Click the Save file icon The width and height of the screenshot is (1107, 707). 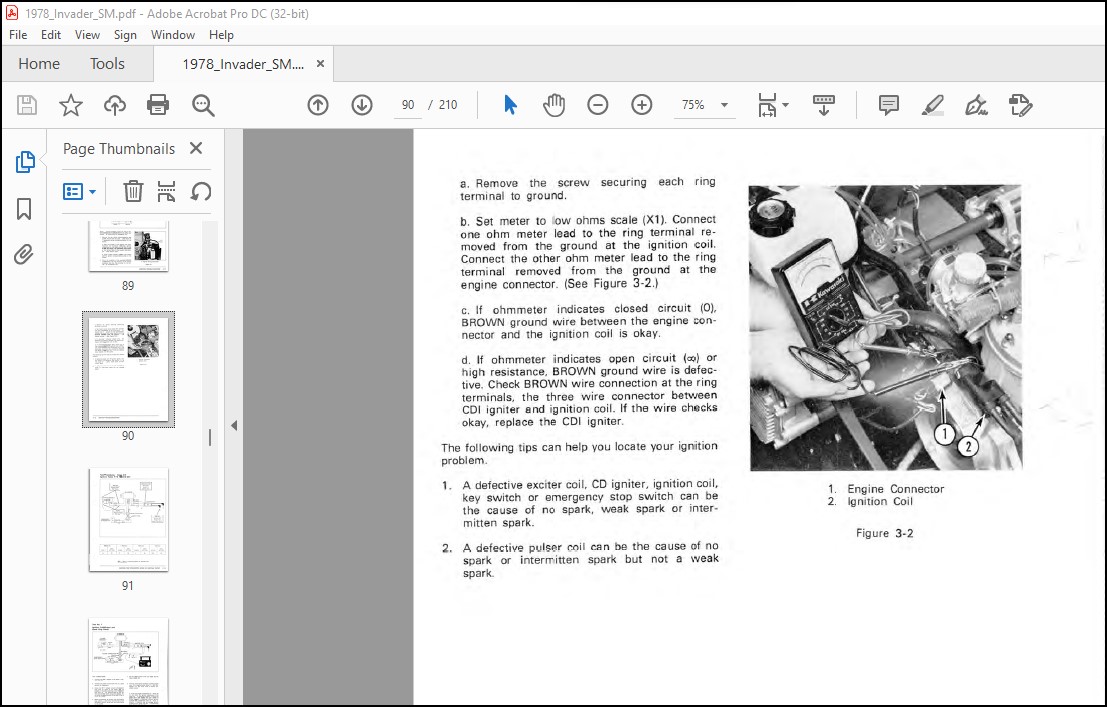pyautogui.click(x=27, y=105)
